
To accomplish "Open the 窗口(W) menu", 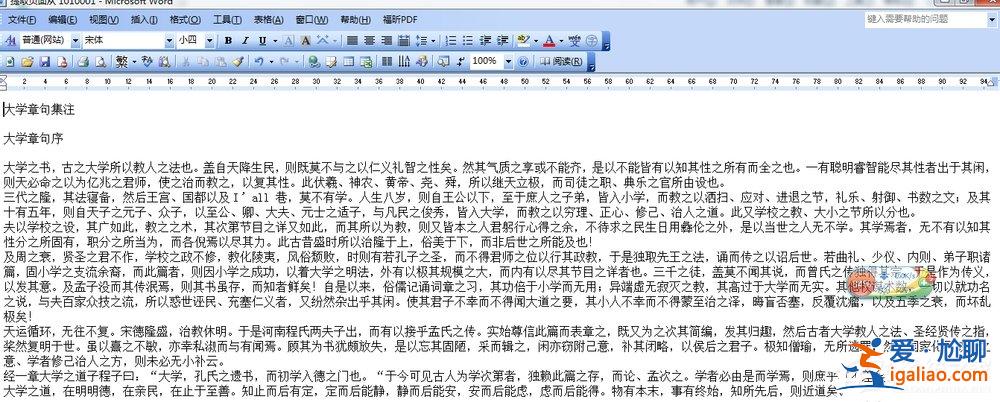I will tap(311, 20).
